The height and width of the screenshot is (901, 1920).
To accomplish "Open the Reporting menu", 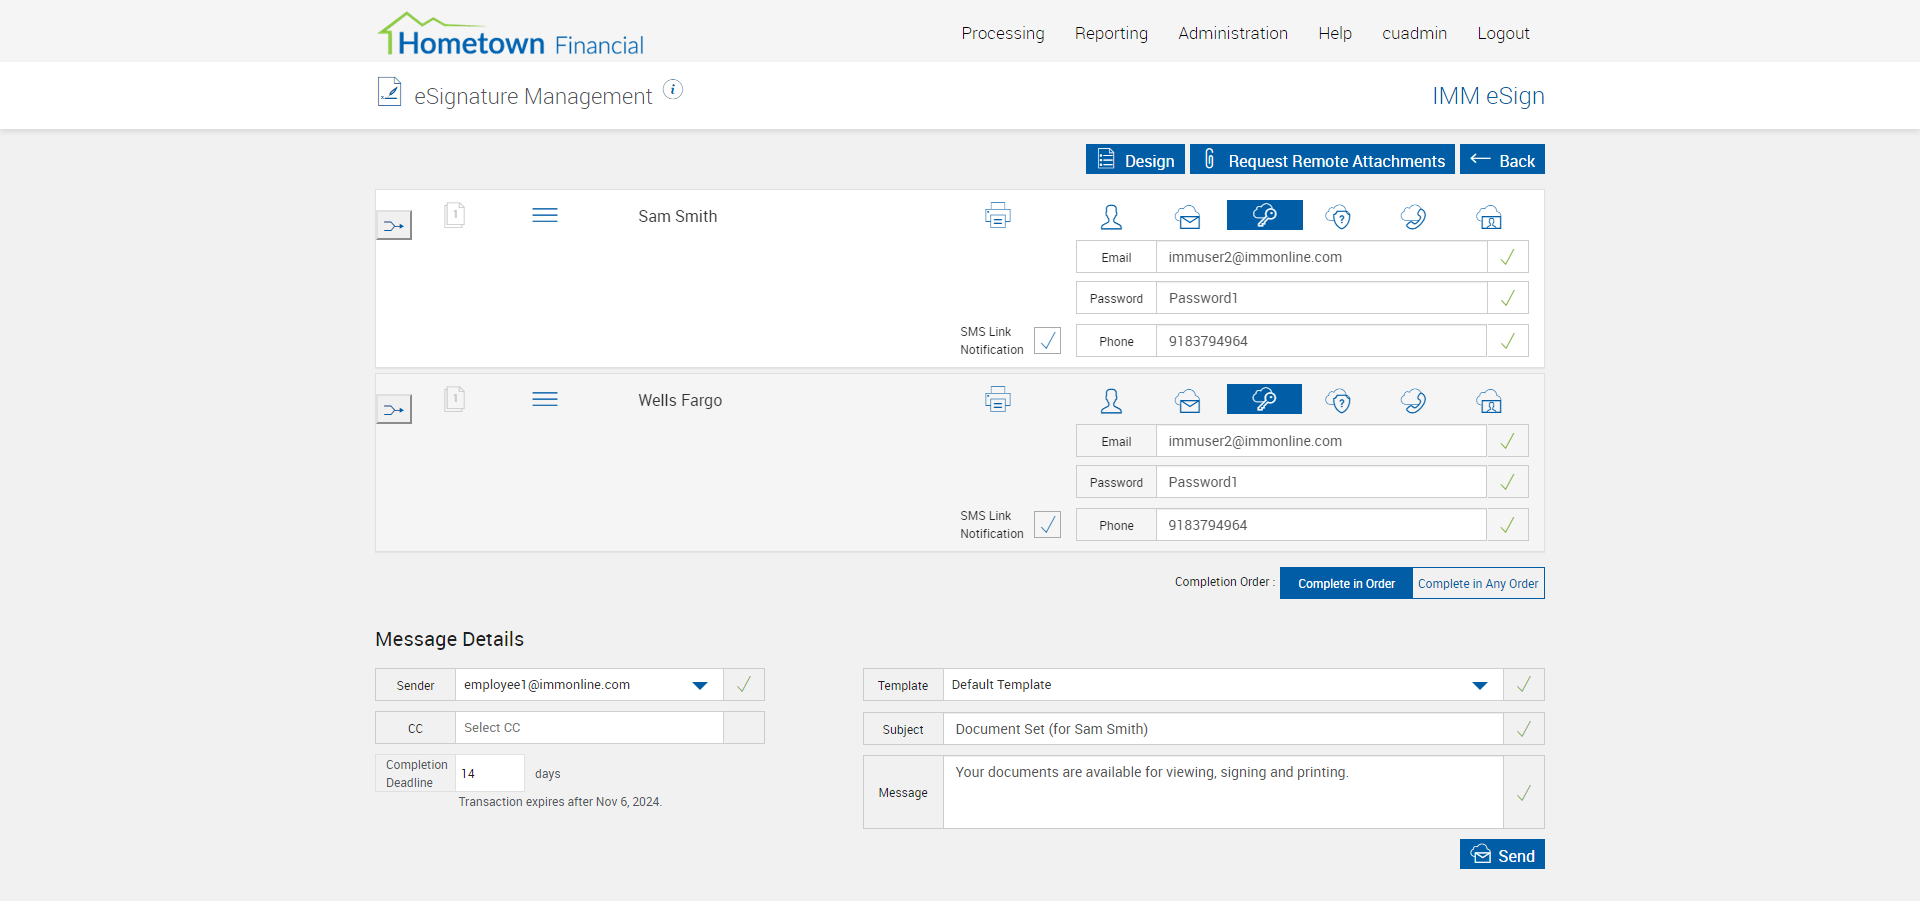I will pos(1111,33).
